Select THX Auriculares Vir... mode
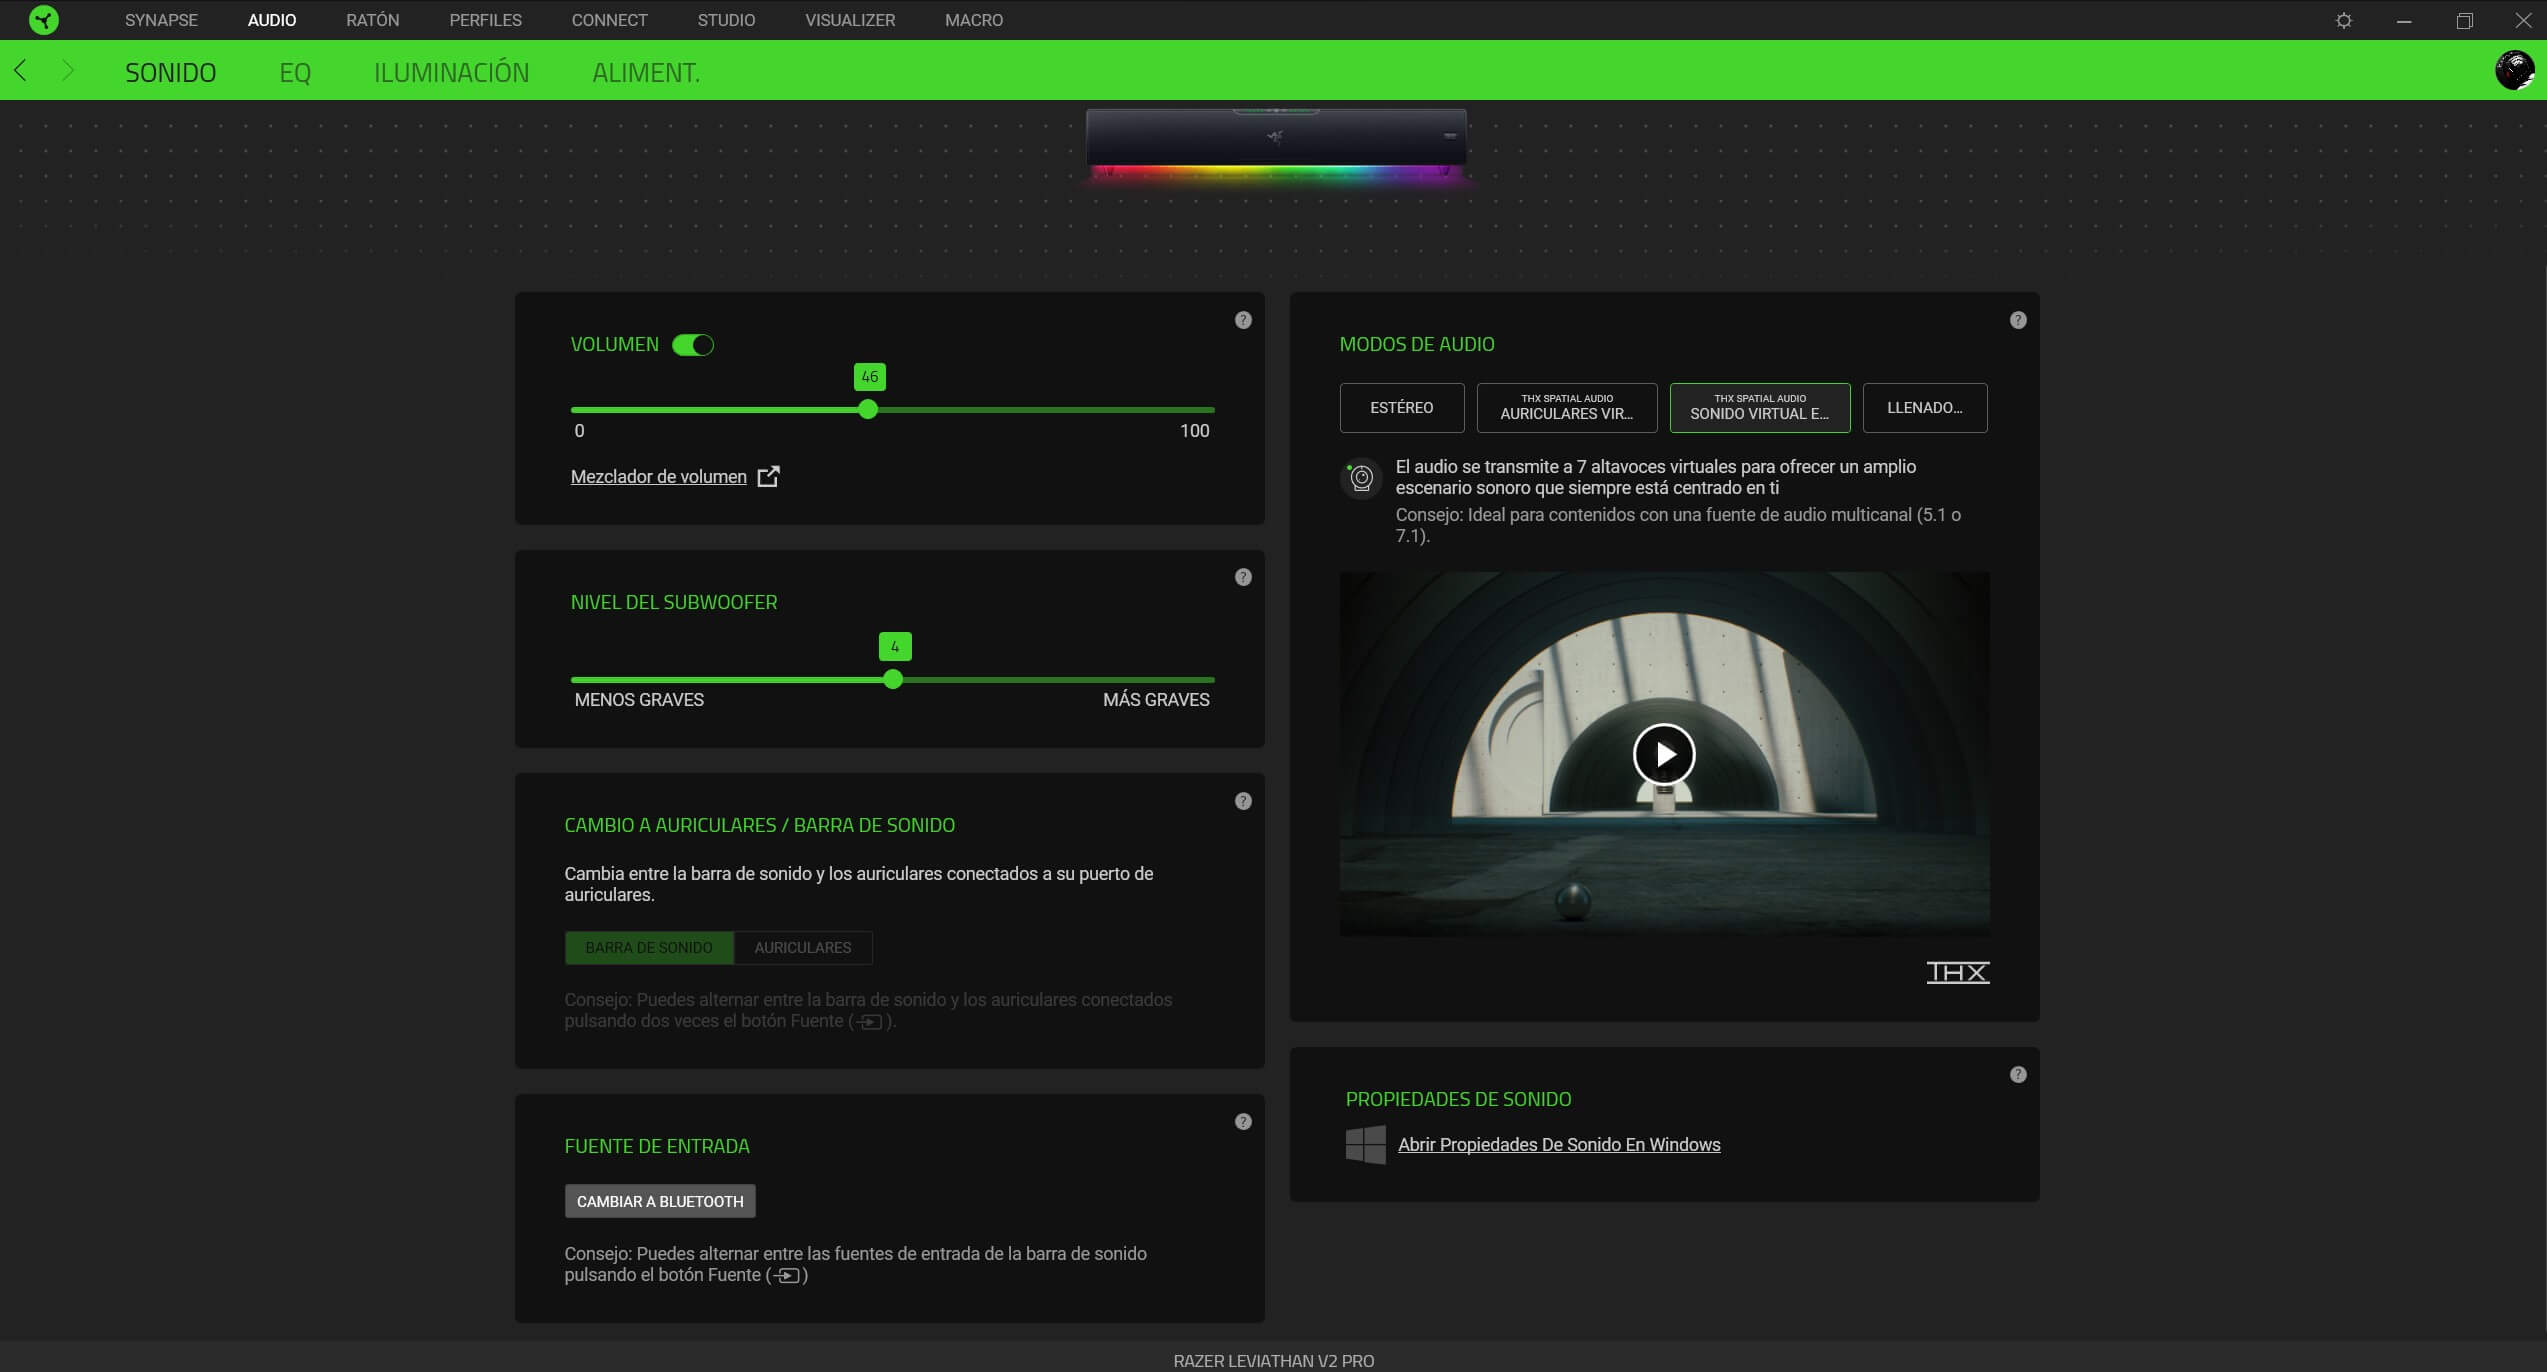Screen dimensions: 2547x1372 tap(1567, 408)
